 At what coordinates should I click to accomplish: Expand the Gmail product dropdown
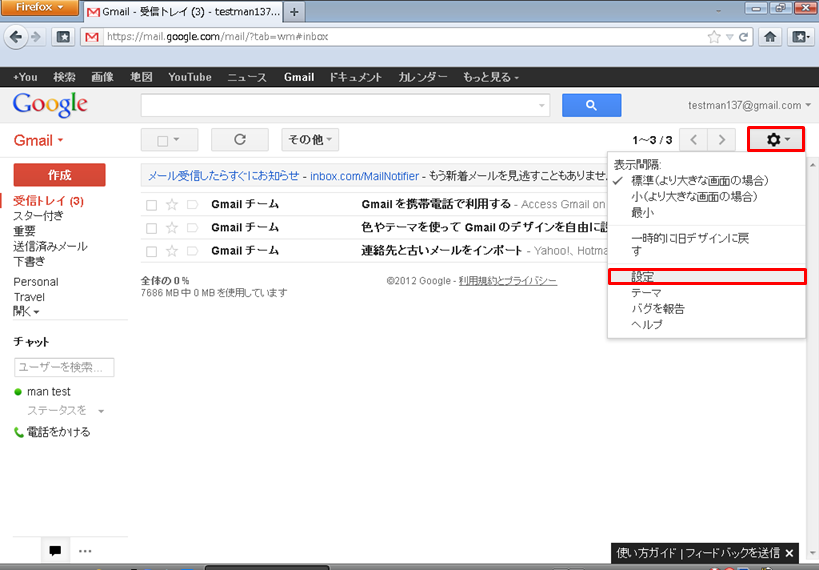point(38,140)
